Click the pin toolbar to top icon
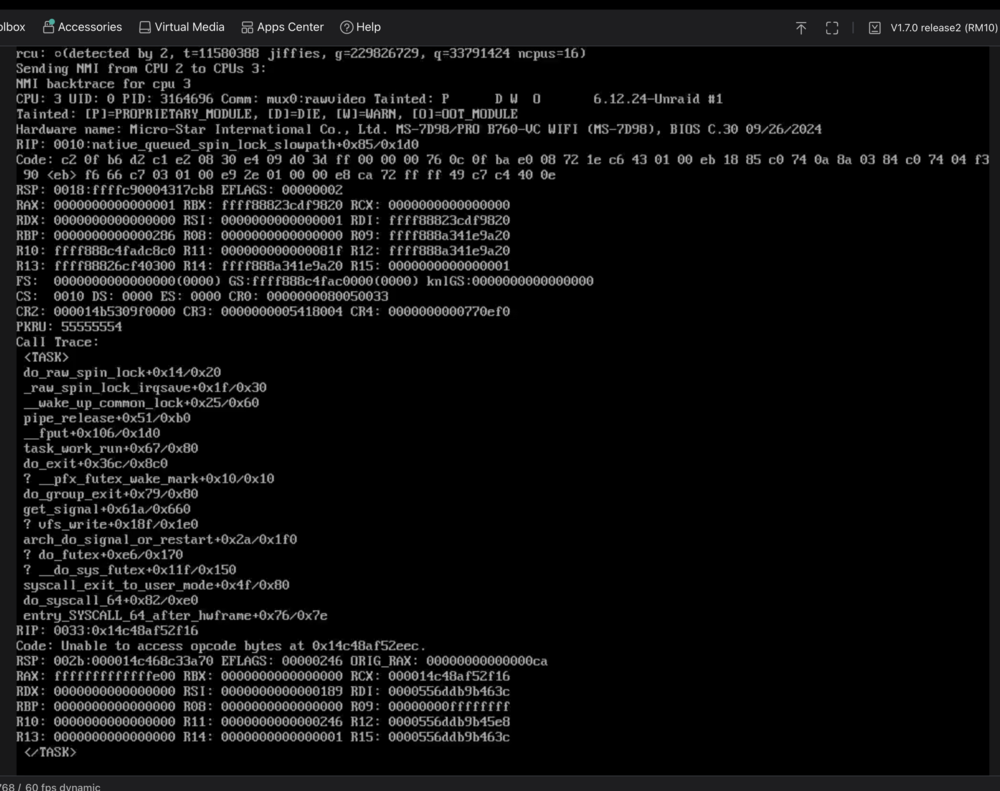Viewport: 1000px width, 791px height. click(x=801, y=28)
